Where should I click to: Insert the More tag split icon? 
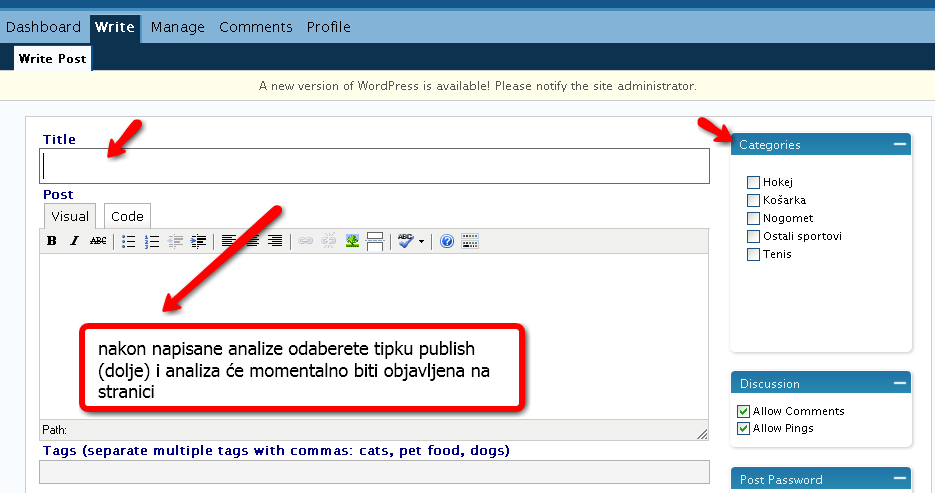375,241
